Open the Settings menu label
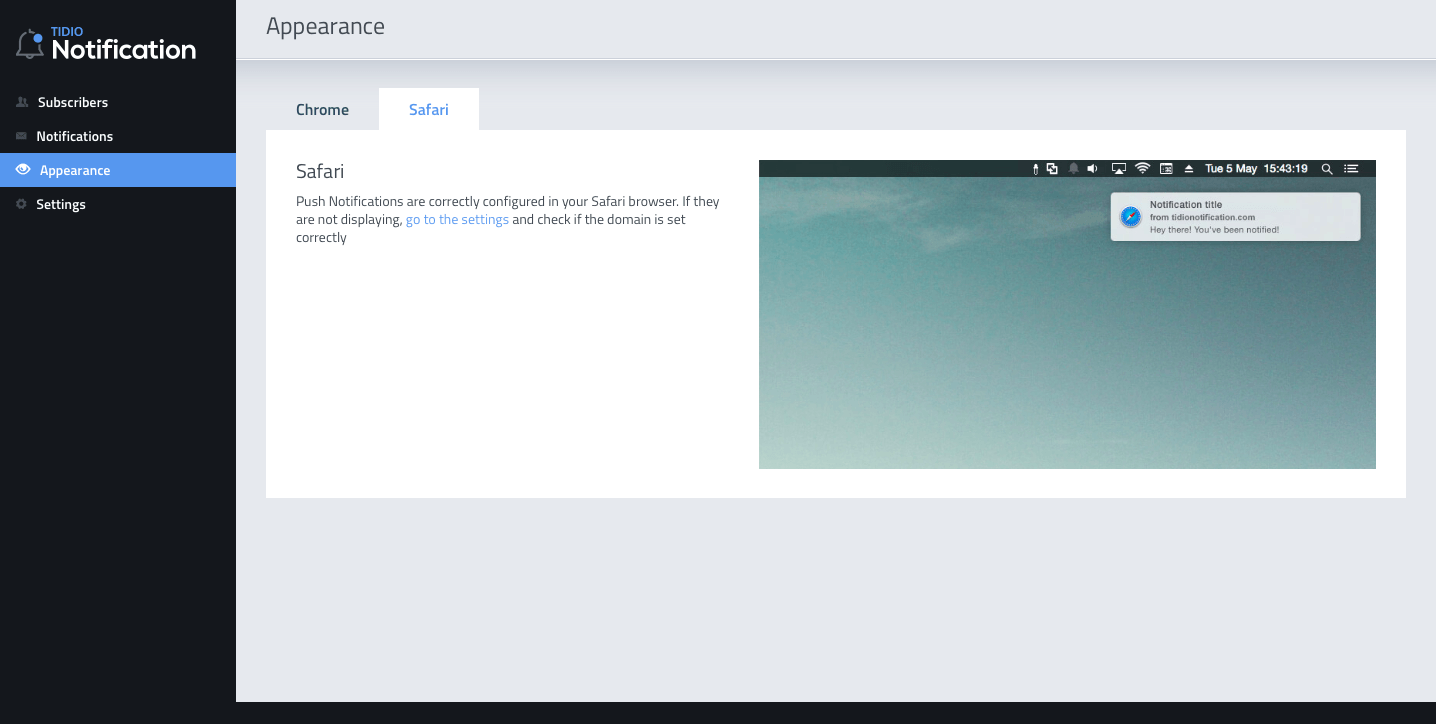 (x=61, y=204)
